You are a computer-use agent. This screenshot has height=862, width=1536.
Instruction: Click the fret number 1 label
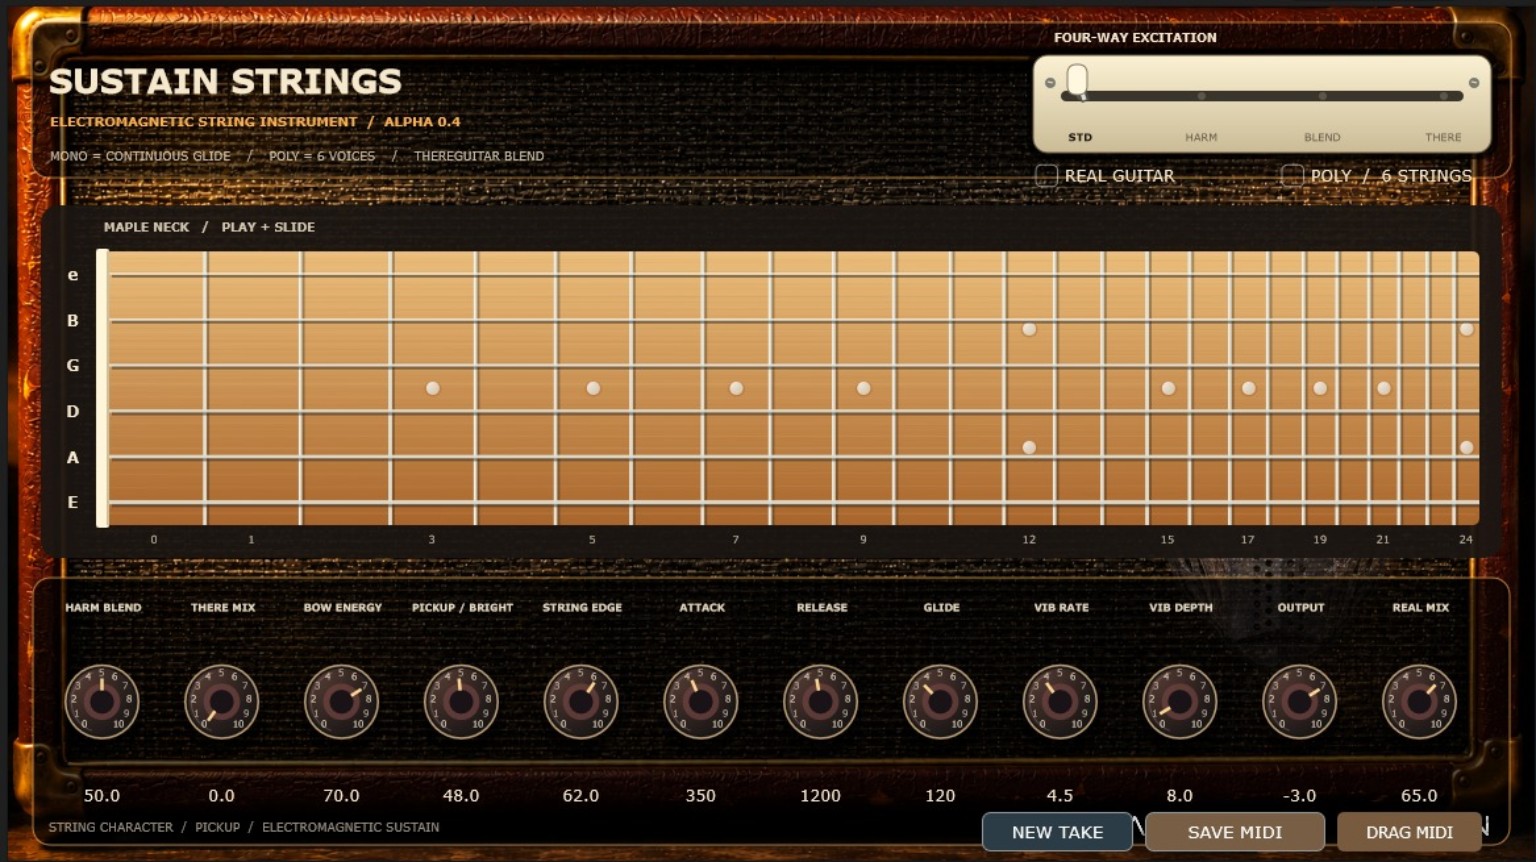pos(251,539)
